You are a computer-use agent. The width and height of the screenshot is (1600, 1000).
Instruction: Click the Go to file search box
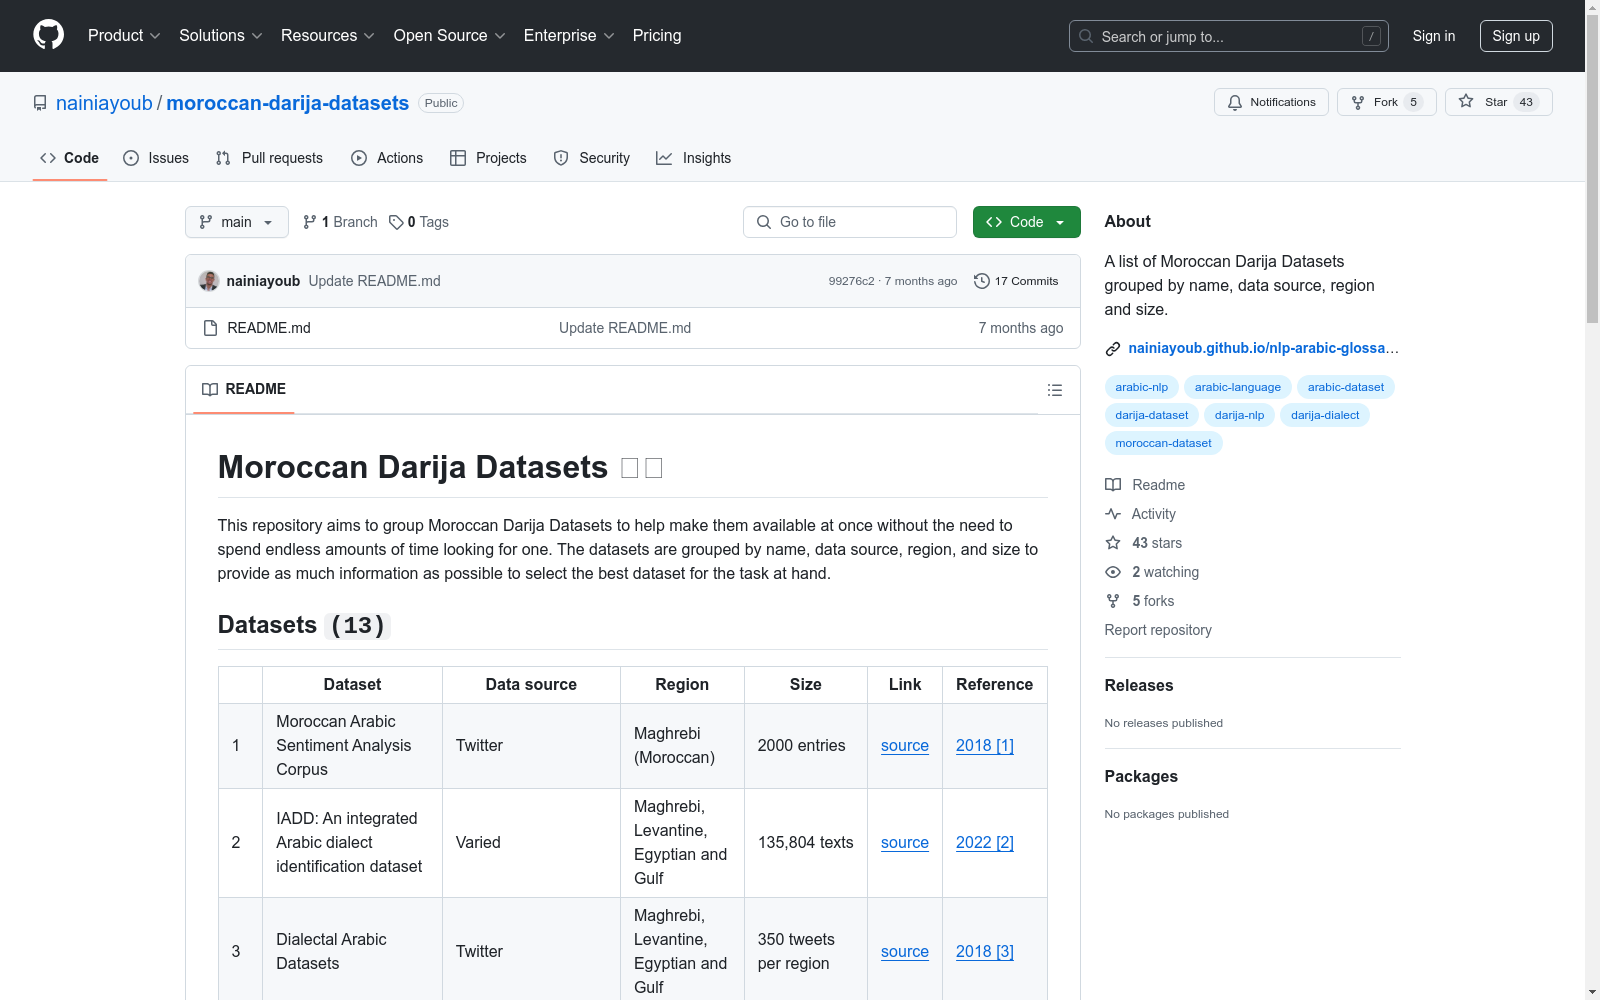850,222
